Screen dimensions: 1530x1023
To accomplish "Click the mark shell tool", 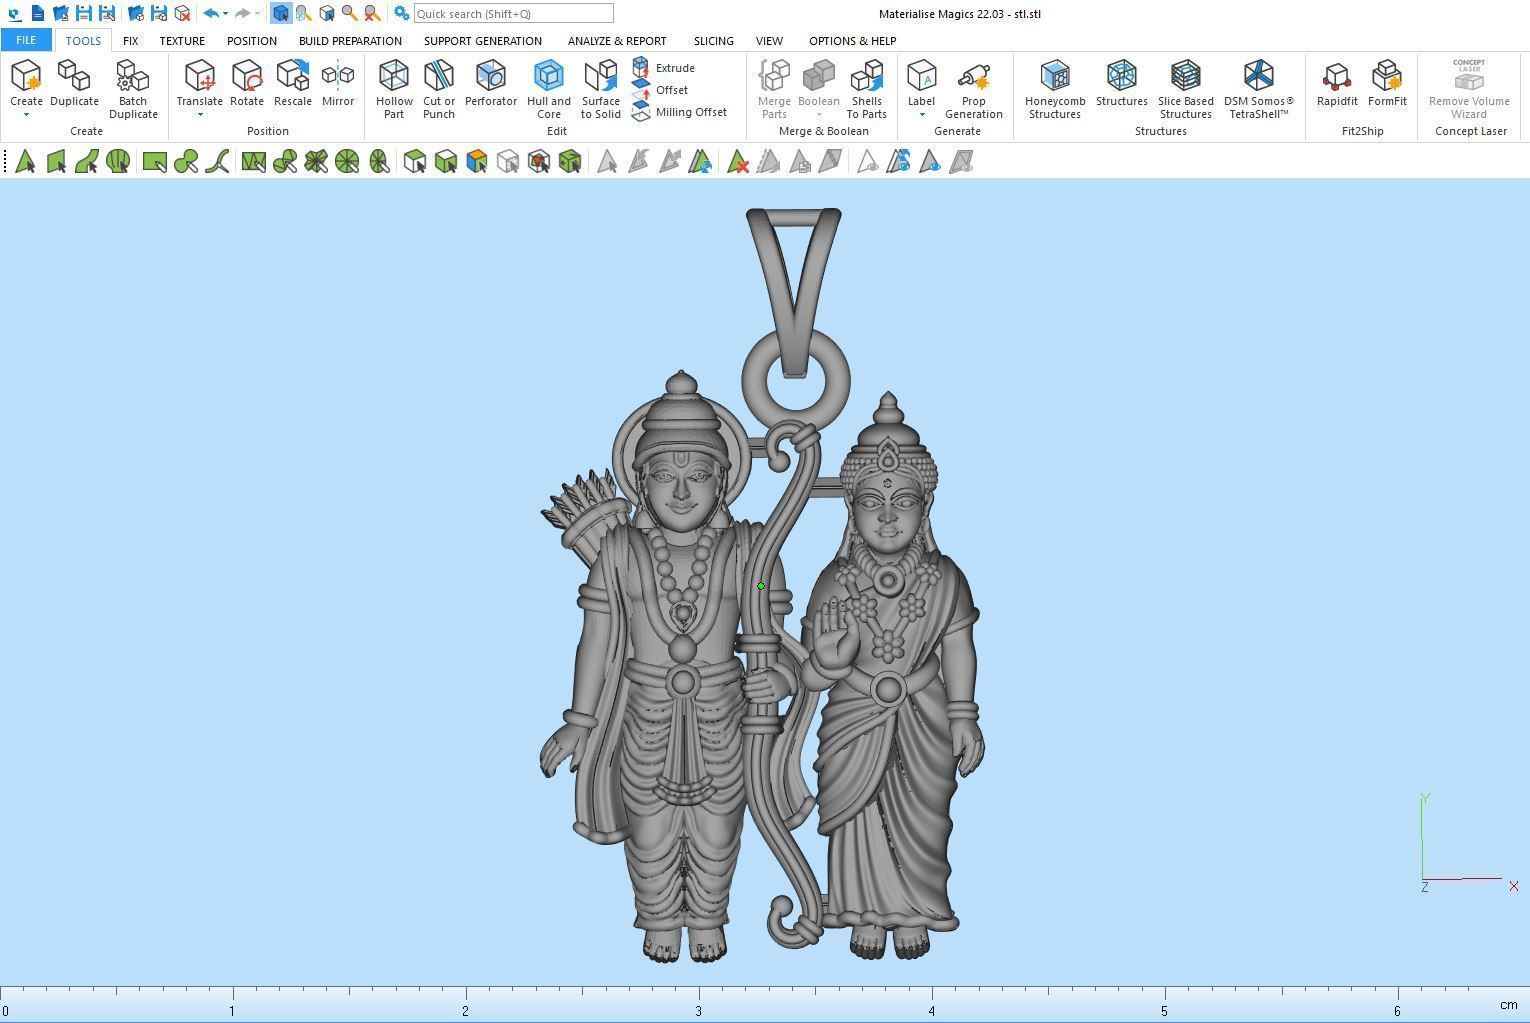I will point(118,162).
